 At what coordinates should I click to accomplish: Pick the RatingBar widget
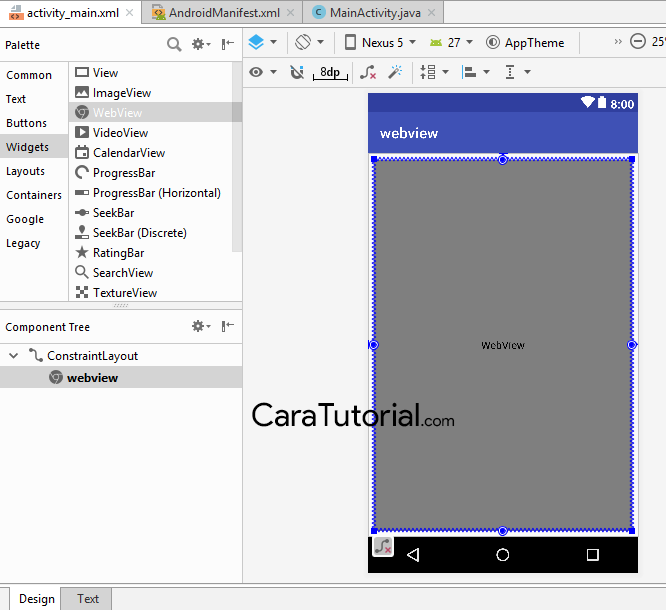[151, 253]
